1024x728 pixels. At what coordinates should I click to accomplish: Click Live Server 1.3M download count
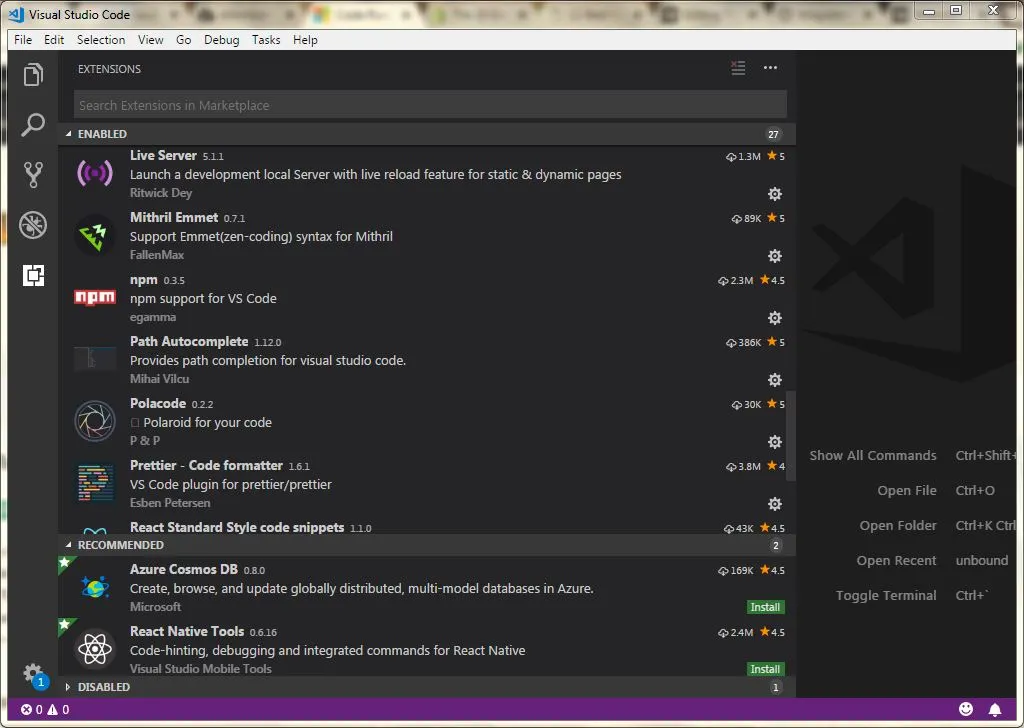pyautogui.click(x=743, y=157)
